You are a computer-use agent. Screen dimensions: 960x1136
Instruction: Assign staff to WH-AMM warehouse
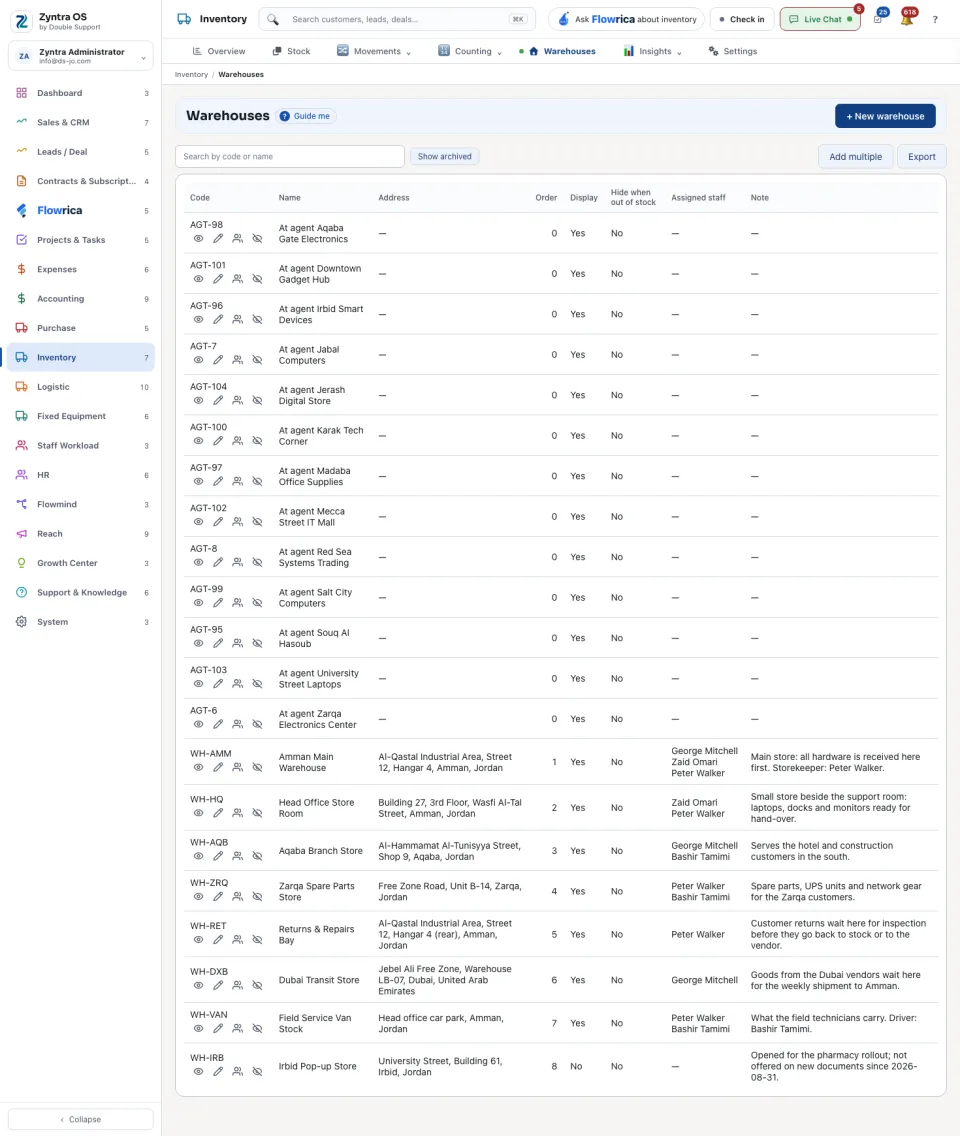point(238,767)
